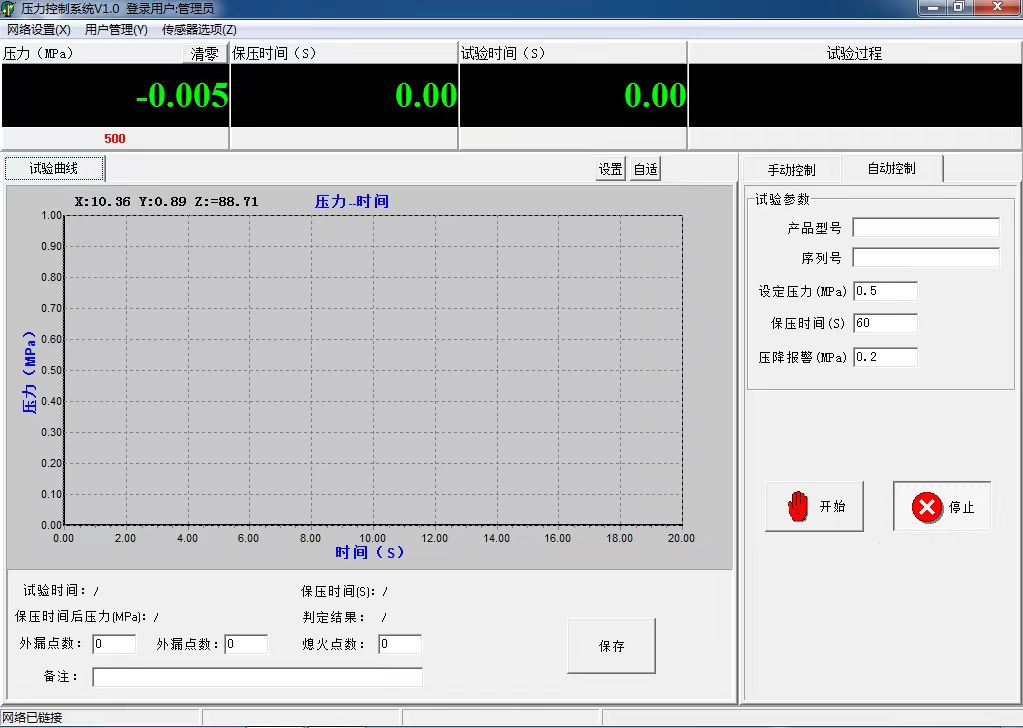This screenshot has height=728, width=1023.
Task: Click the 备注 remarks input box
Action: (x=257, y=677)
